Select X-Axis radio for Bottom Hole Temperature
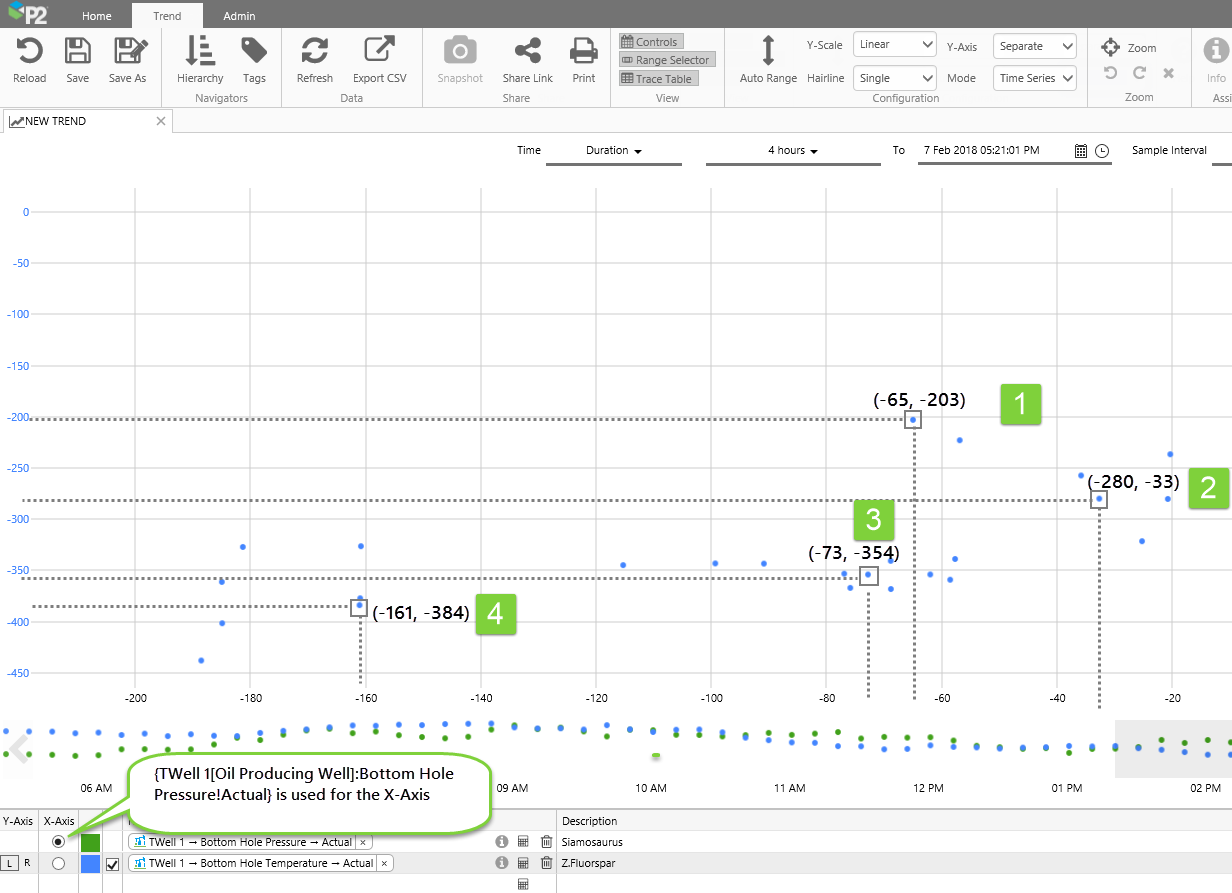 [58, 863]
